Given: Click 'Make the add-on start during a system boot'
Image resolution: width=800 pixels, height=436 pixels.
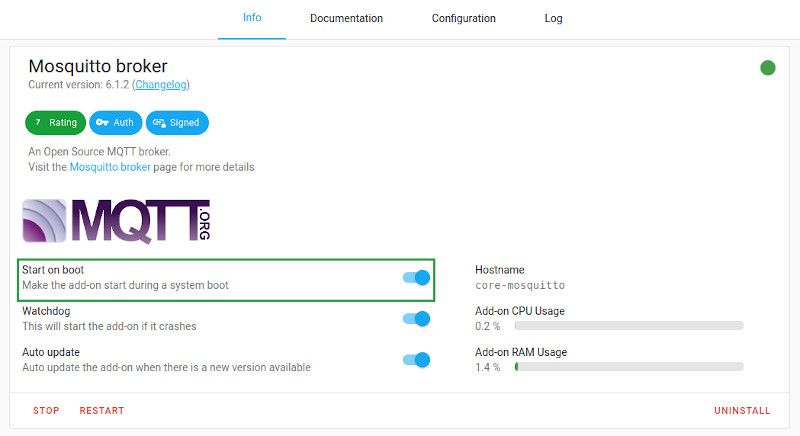Looking at the screenshot, I should 126,285.
